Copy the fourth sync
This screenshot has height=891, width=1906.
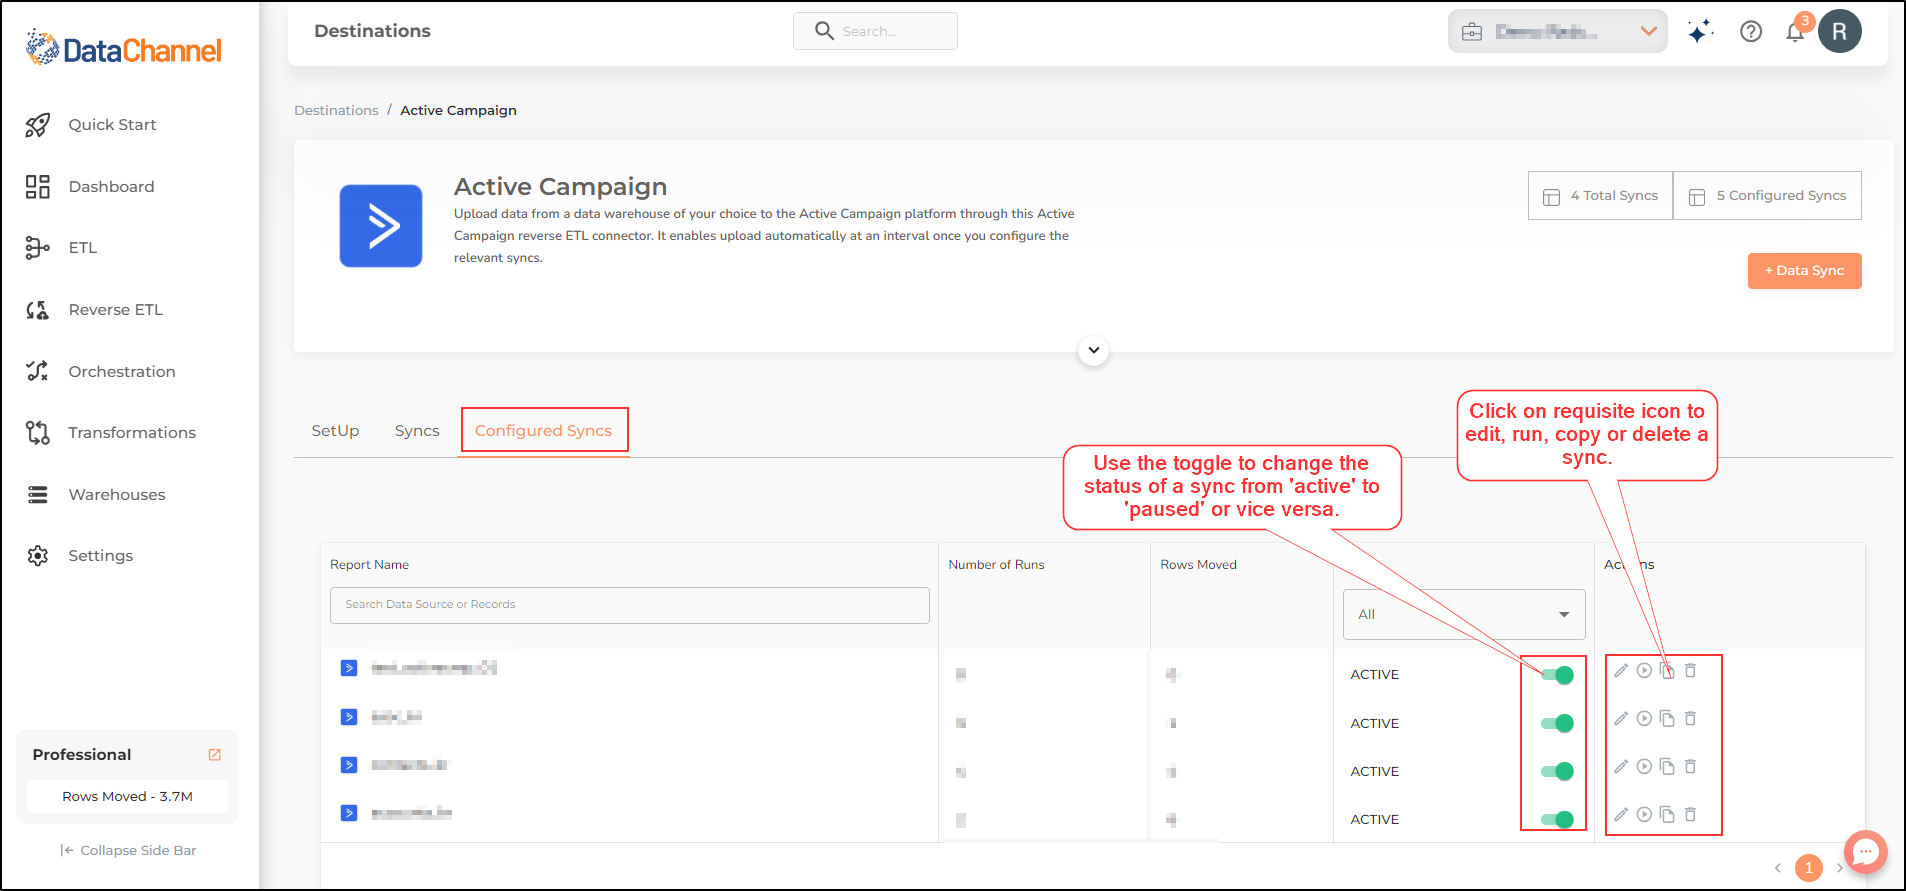1667,815
